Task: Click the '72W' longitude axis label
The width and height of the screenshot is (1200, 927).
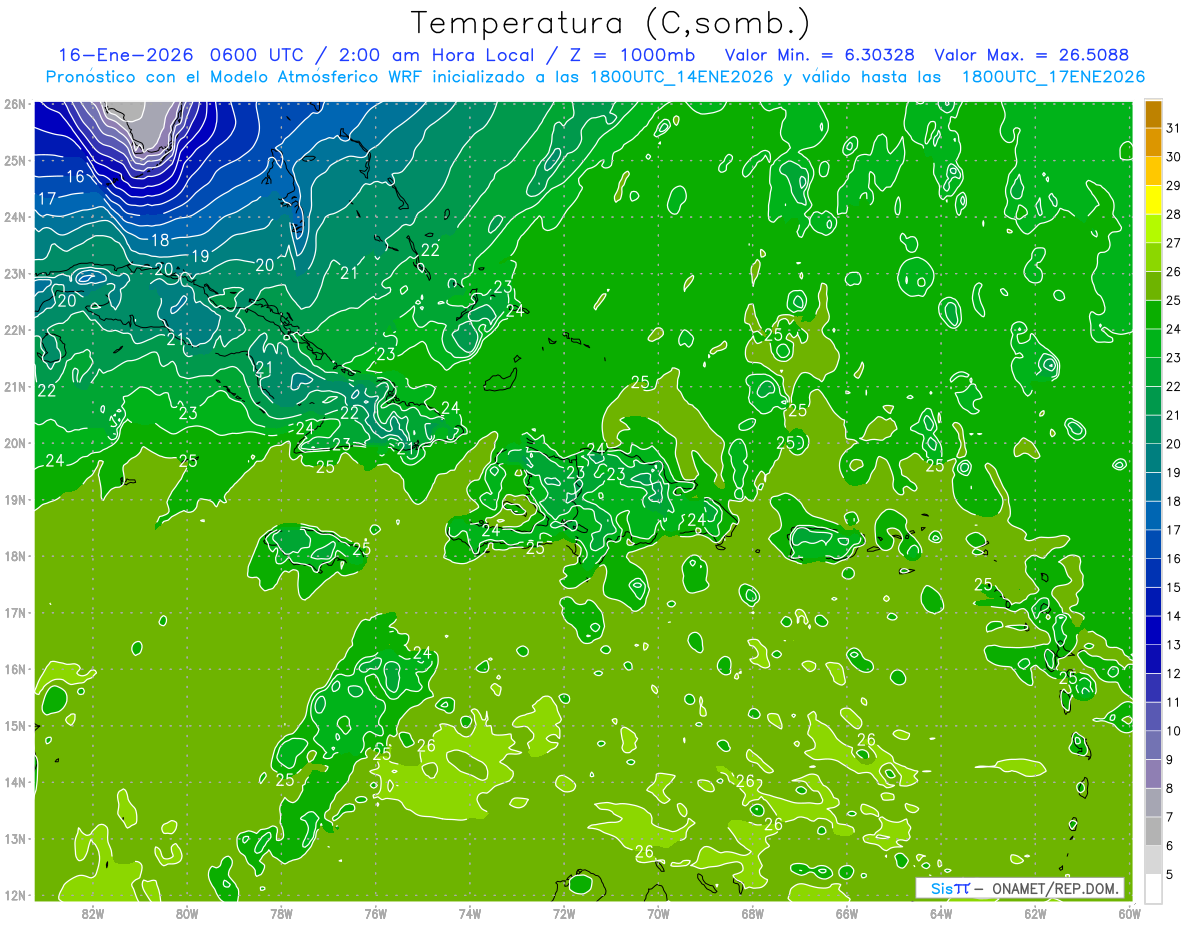Action: [x=564, y=913]
